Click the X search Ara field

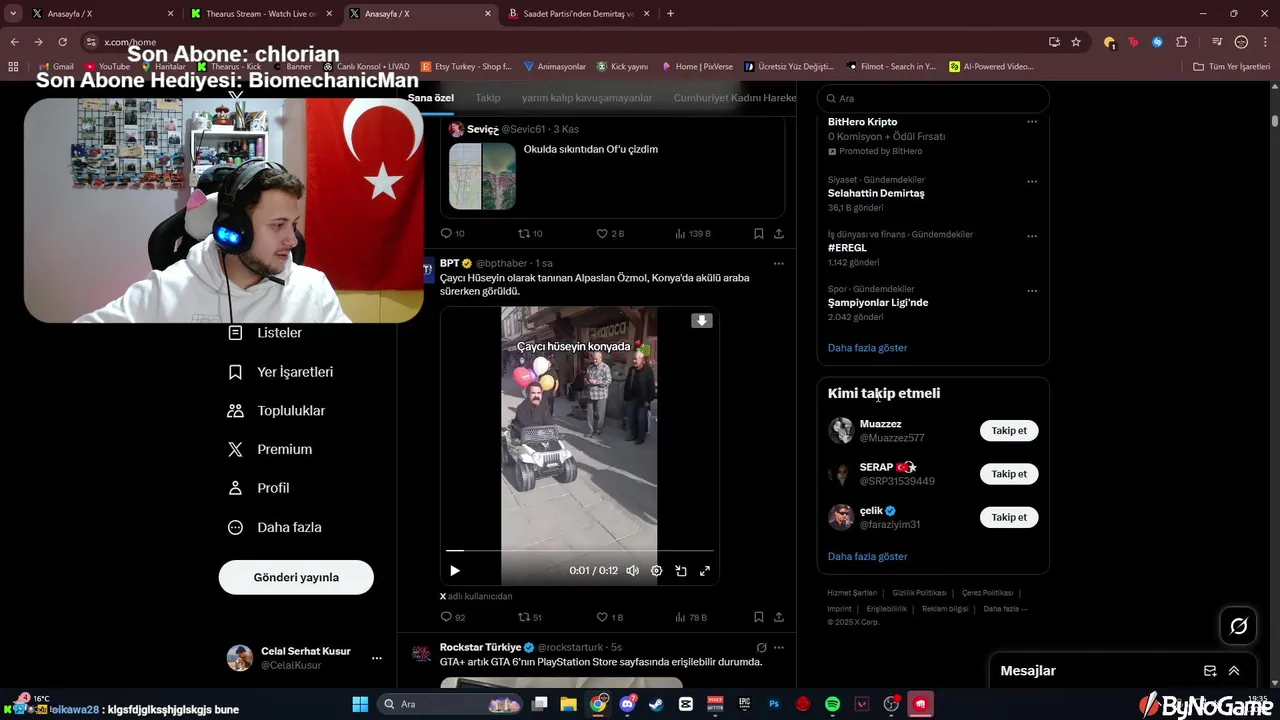[933, 98]
